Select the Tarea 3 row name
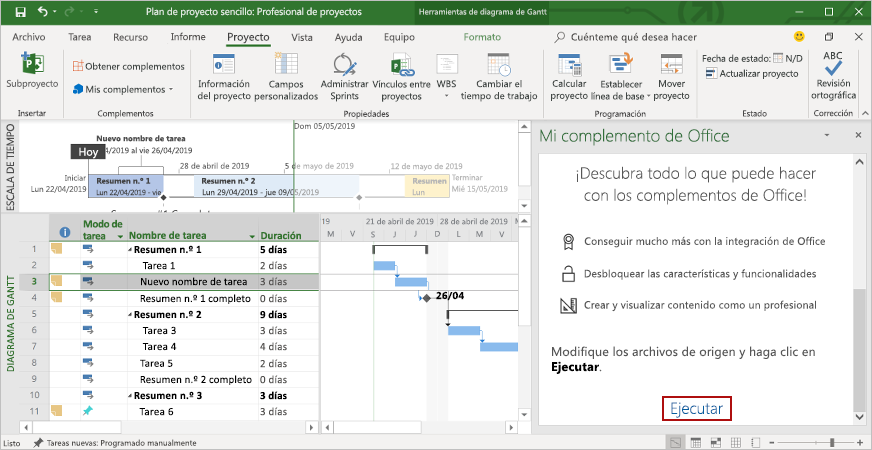Image resolution: width=872 pixels, height=450 pixels. tap(159, 330)
